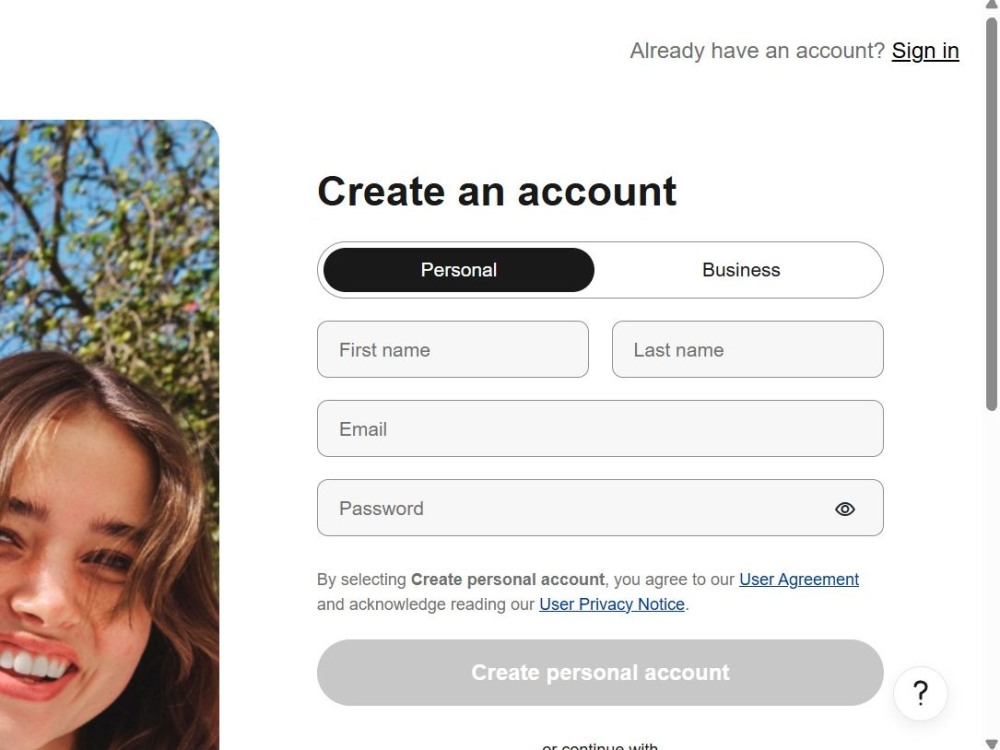Switch to the Business account tab
Screen dimensions: 1000x750
(x=741, y=270)
